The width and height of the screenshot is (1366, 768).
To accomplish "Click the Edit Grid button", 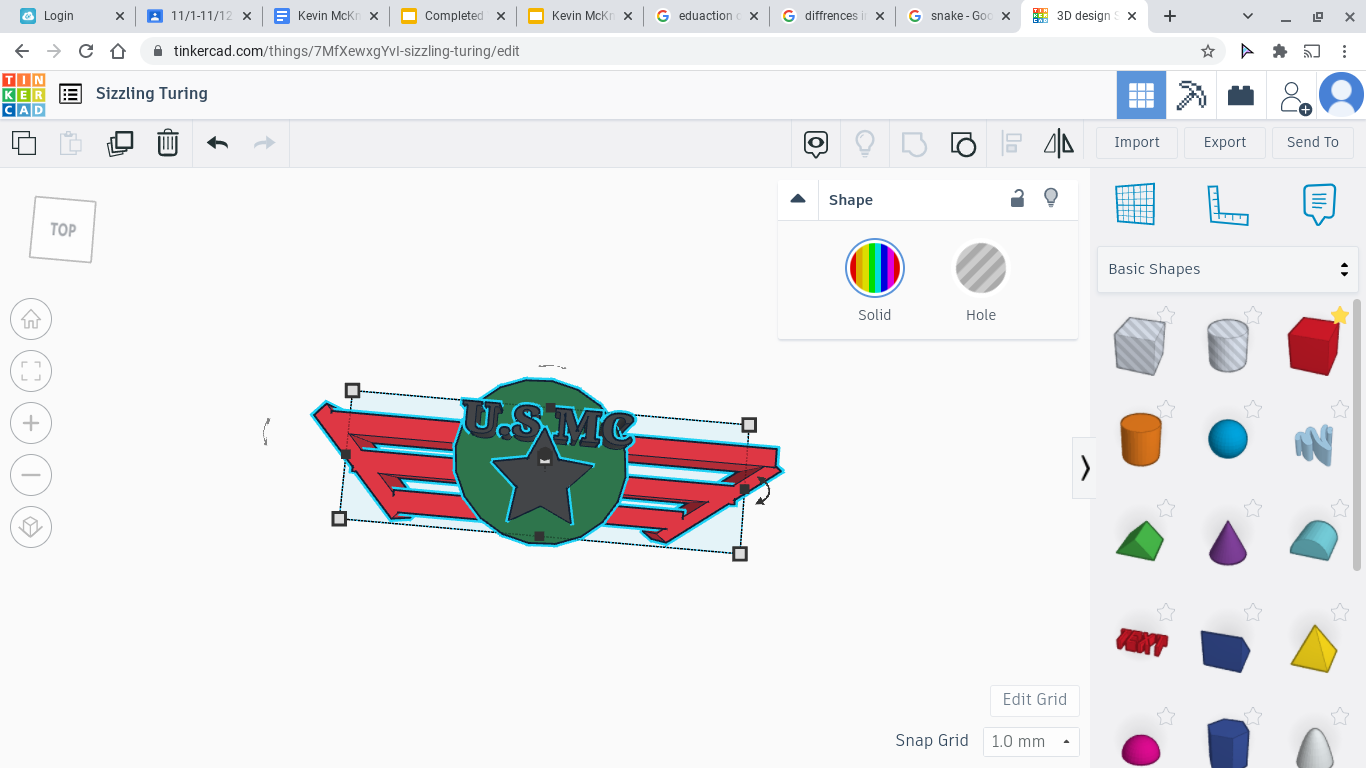I will coord(1035,699).
